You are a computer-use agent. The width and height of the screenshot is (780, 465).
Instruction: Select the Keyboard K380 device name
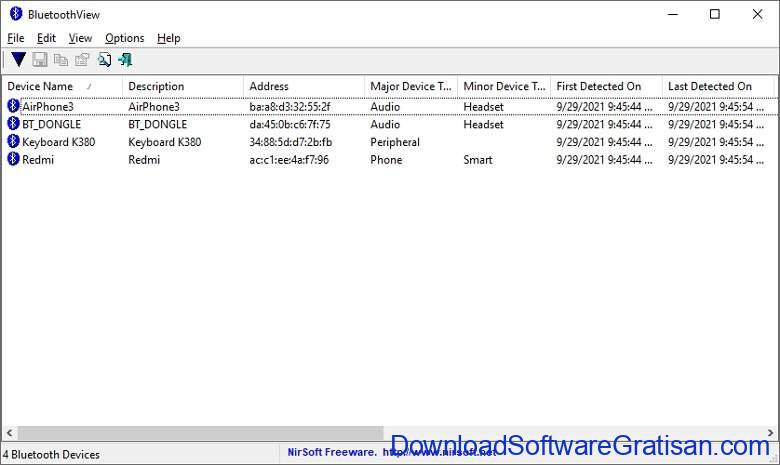click(59, 142)
